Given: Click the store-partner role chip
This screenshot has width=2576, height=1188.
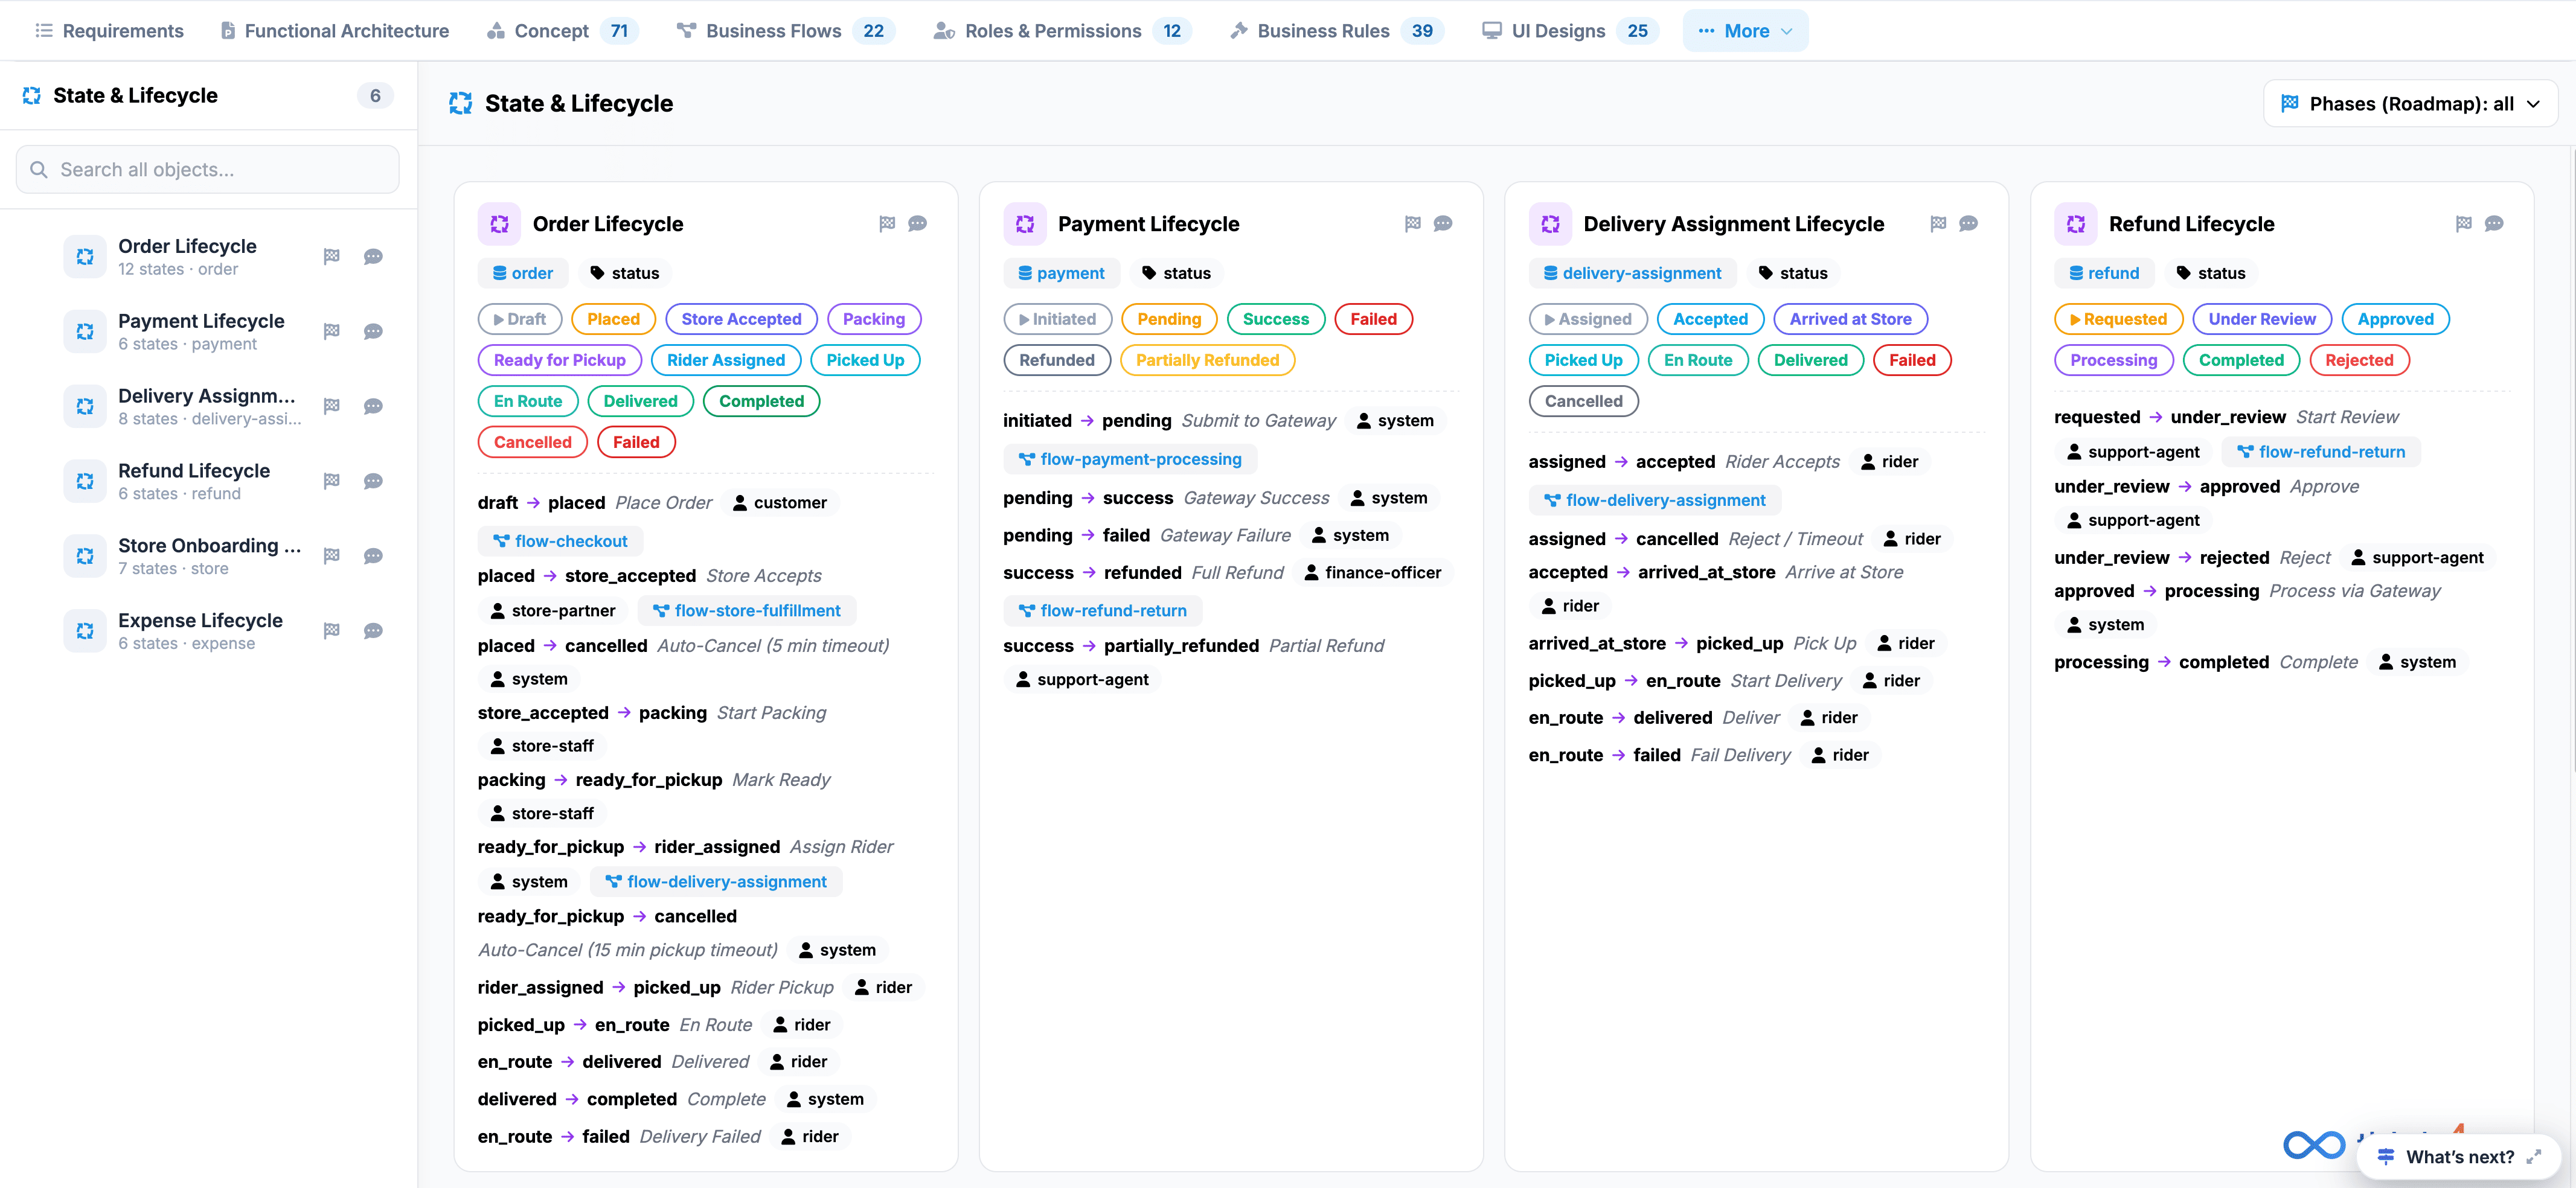Looking at the screenshot, I should 553,611.
